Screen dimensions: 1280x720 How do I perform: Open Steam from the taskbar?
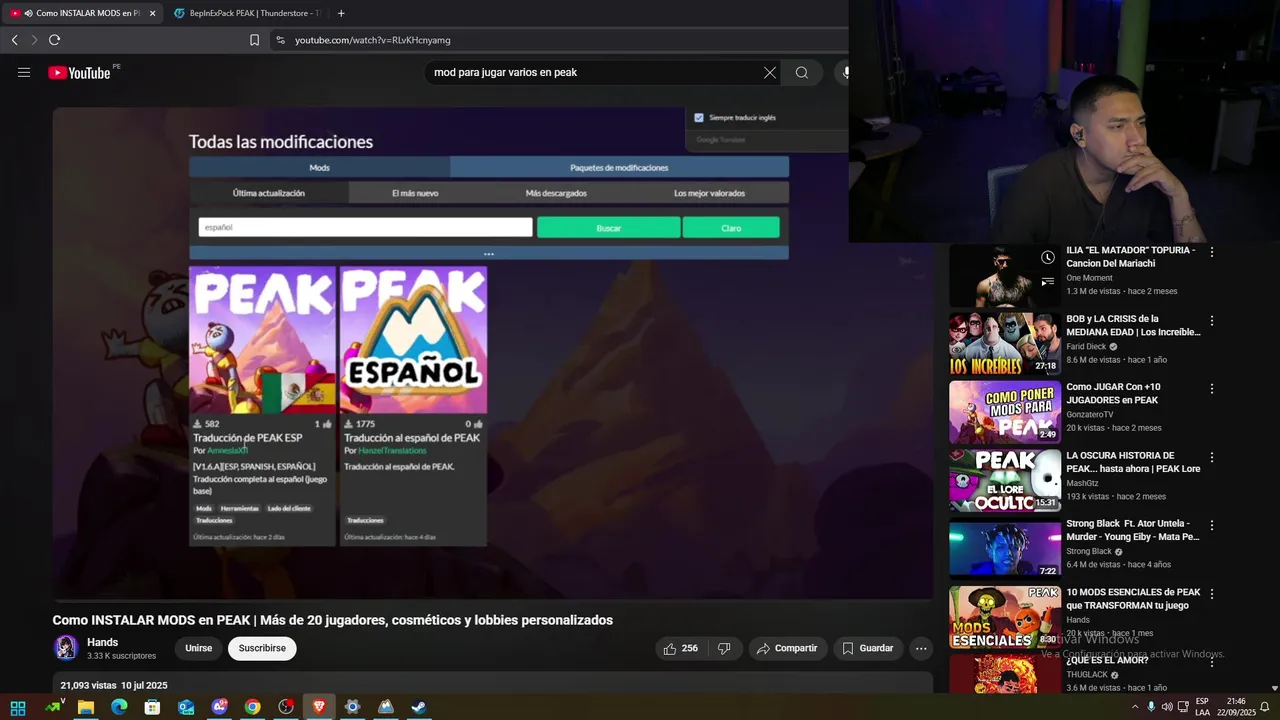pos(419,707)
